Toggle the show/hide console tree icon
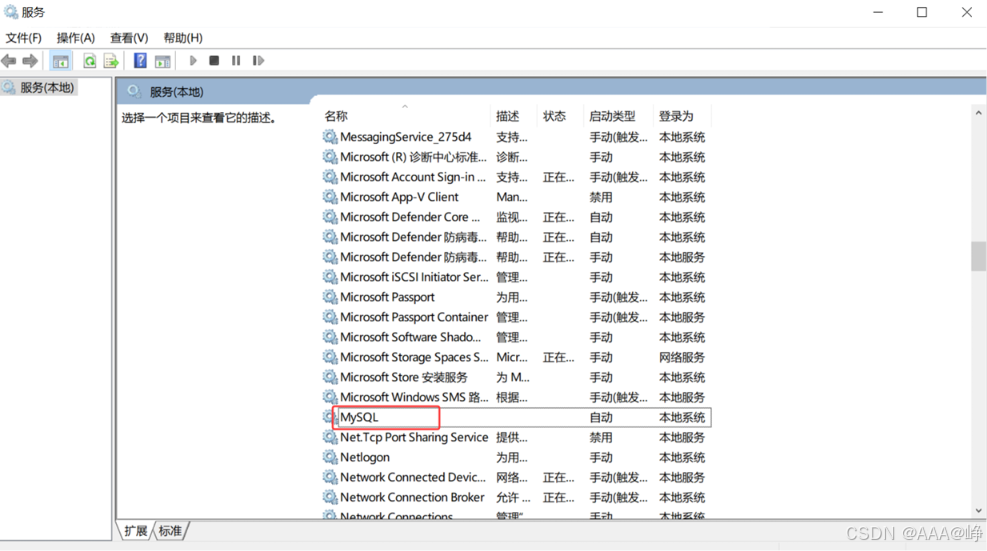 click(61, 61)
